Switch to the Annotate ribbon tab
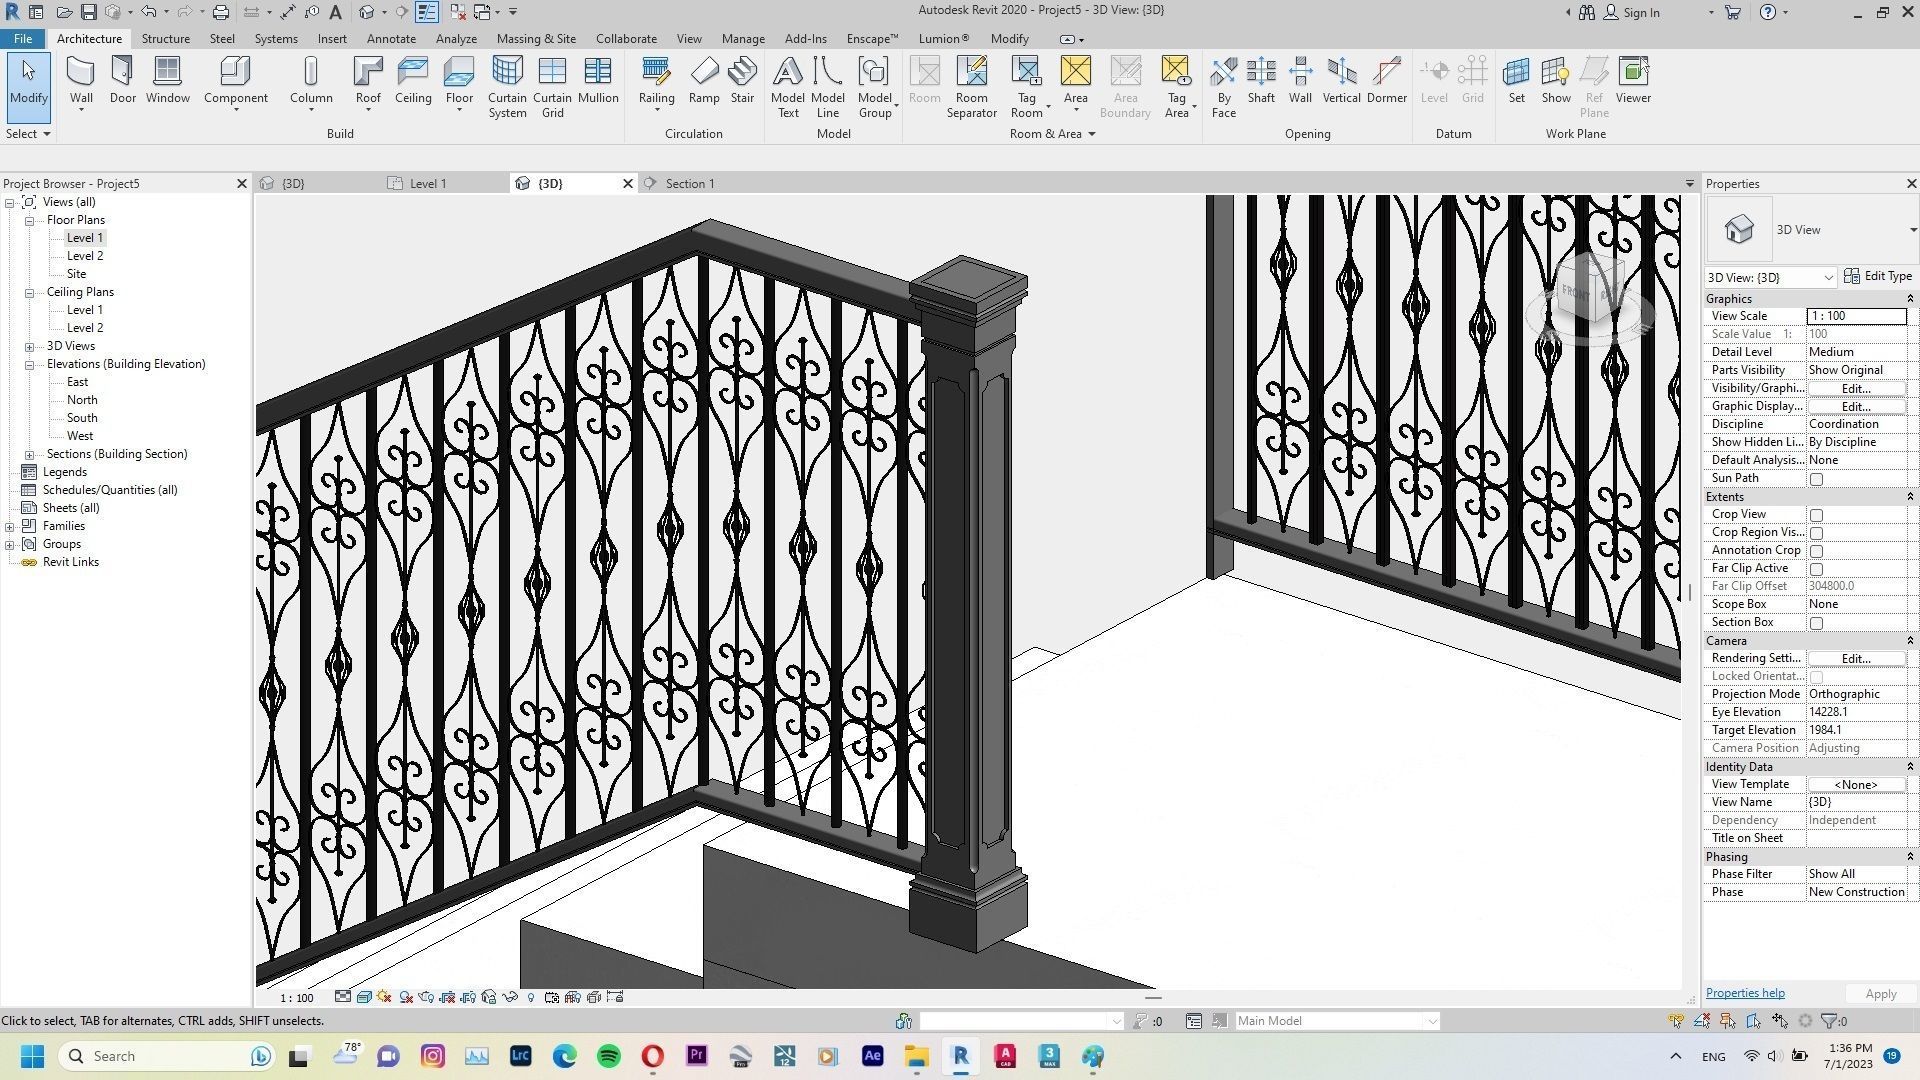The height and width of the screenshot is (1080, 1920). coord(391,38)
